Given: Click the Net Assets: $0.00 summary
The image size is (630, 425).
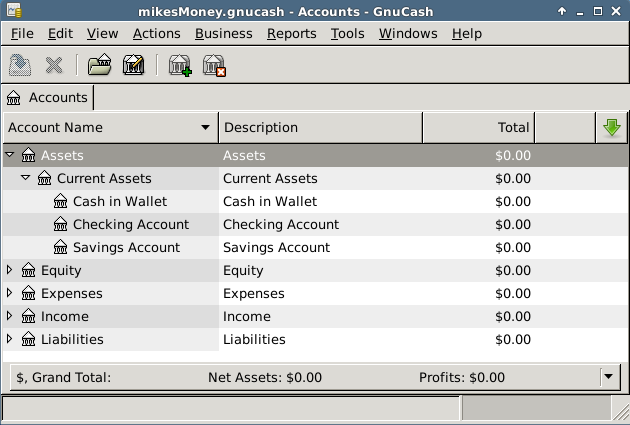Looking at the screenshot, I should click(x=265, y=378).
